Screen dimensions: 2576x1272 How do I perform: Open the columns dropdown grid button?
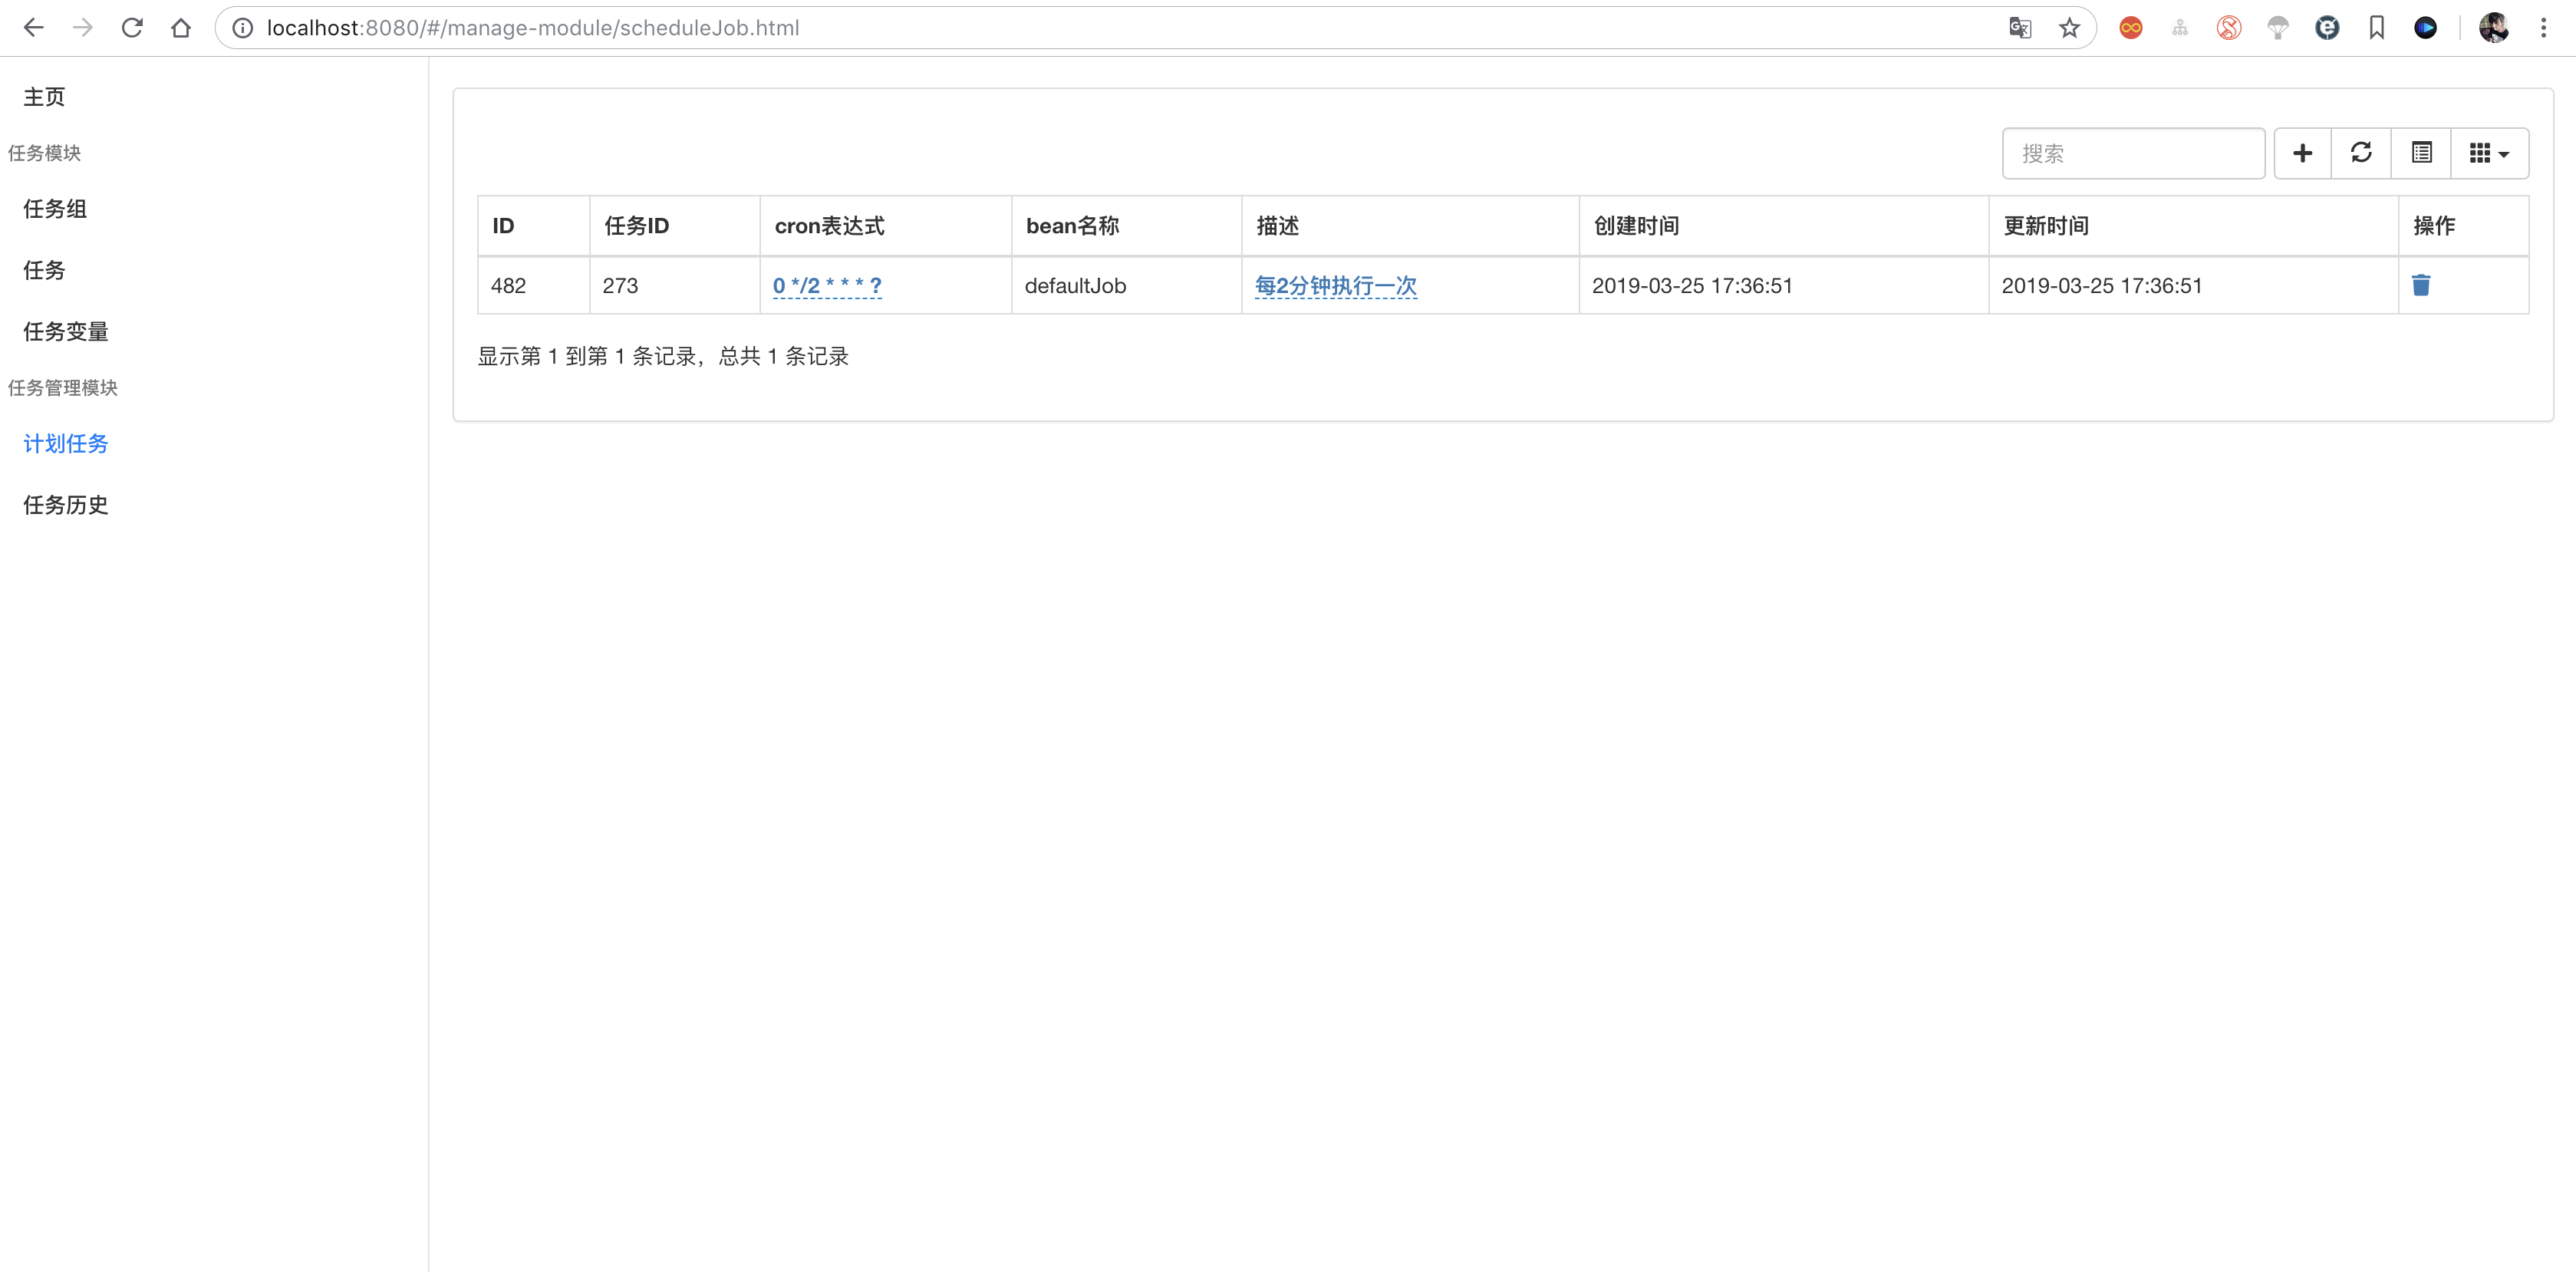(x=2489, y=153)
